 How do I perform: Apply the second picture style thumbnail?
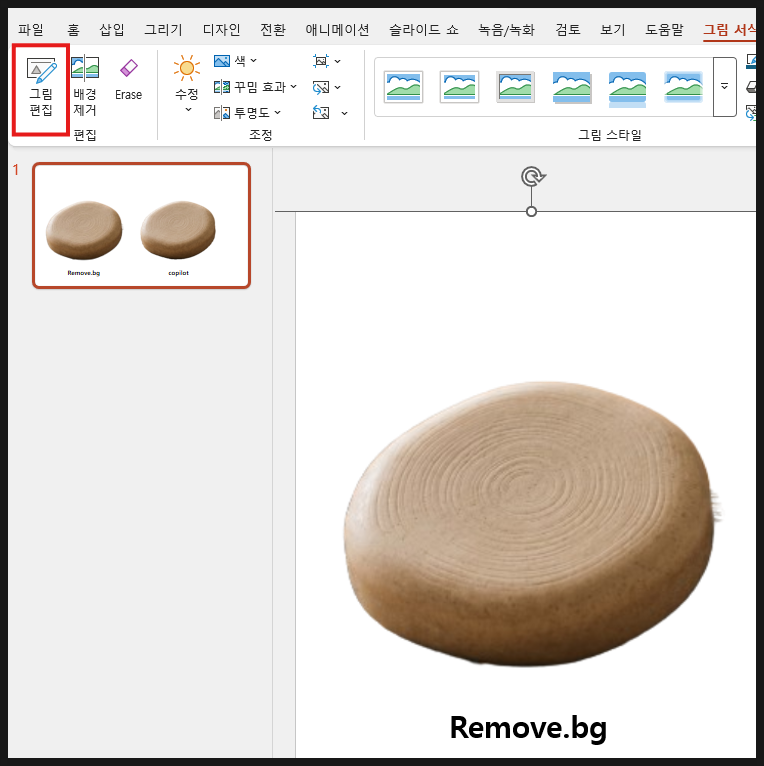[x=459, y=87]
